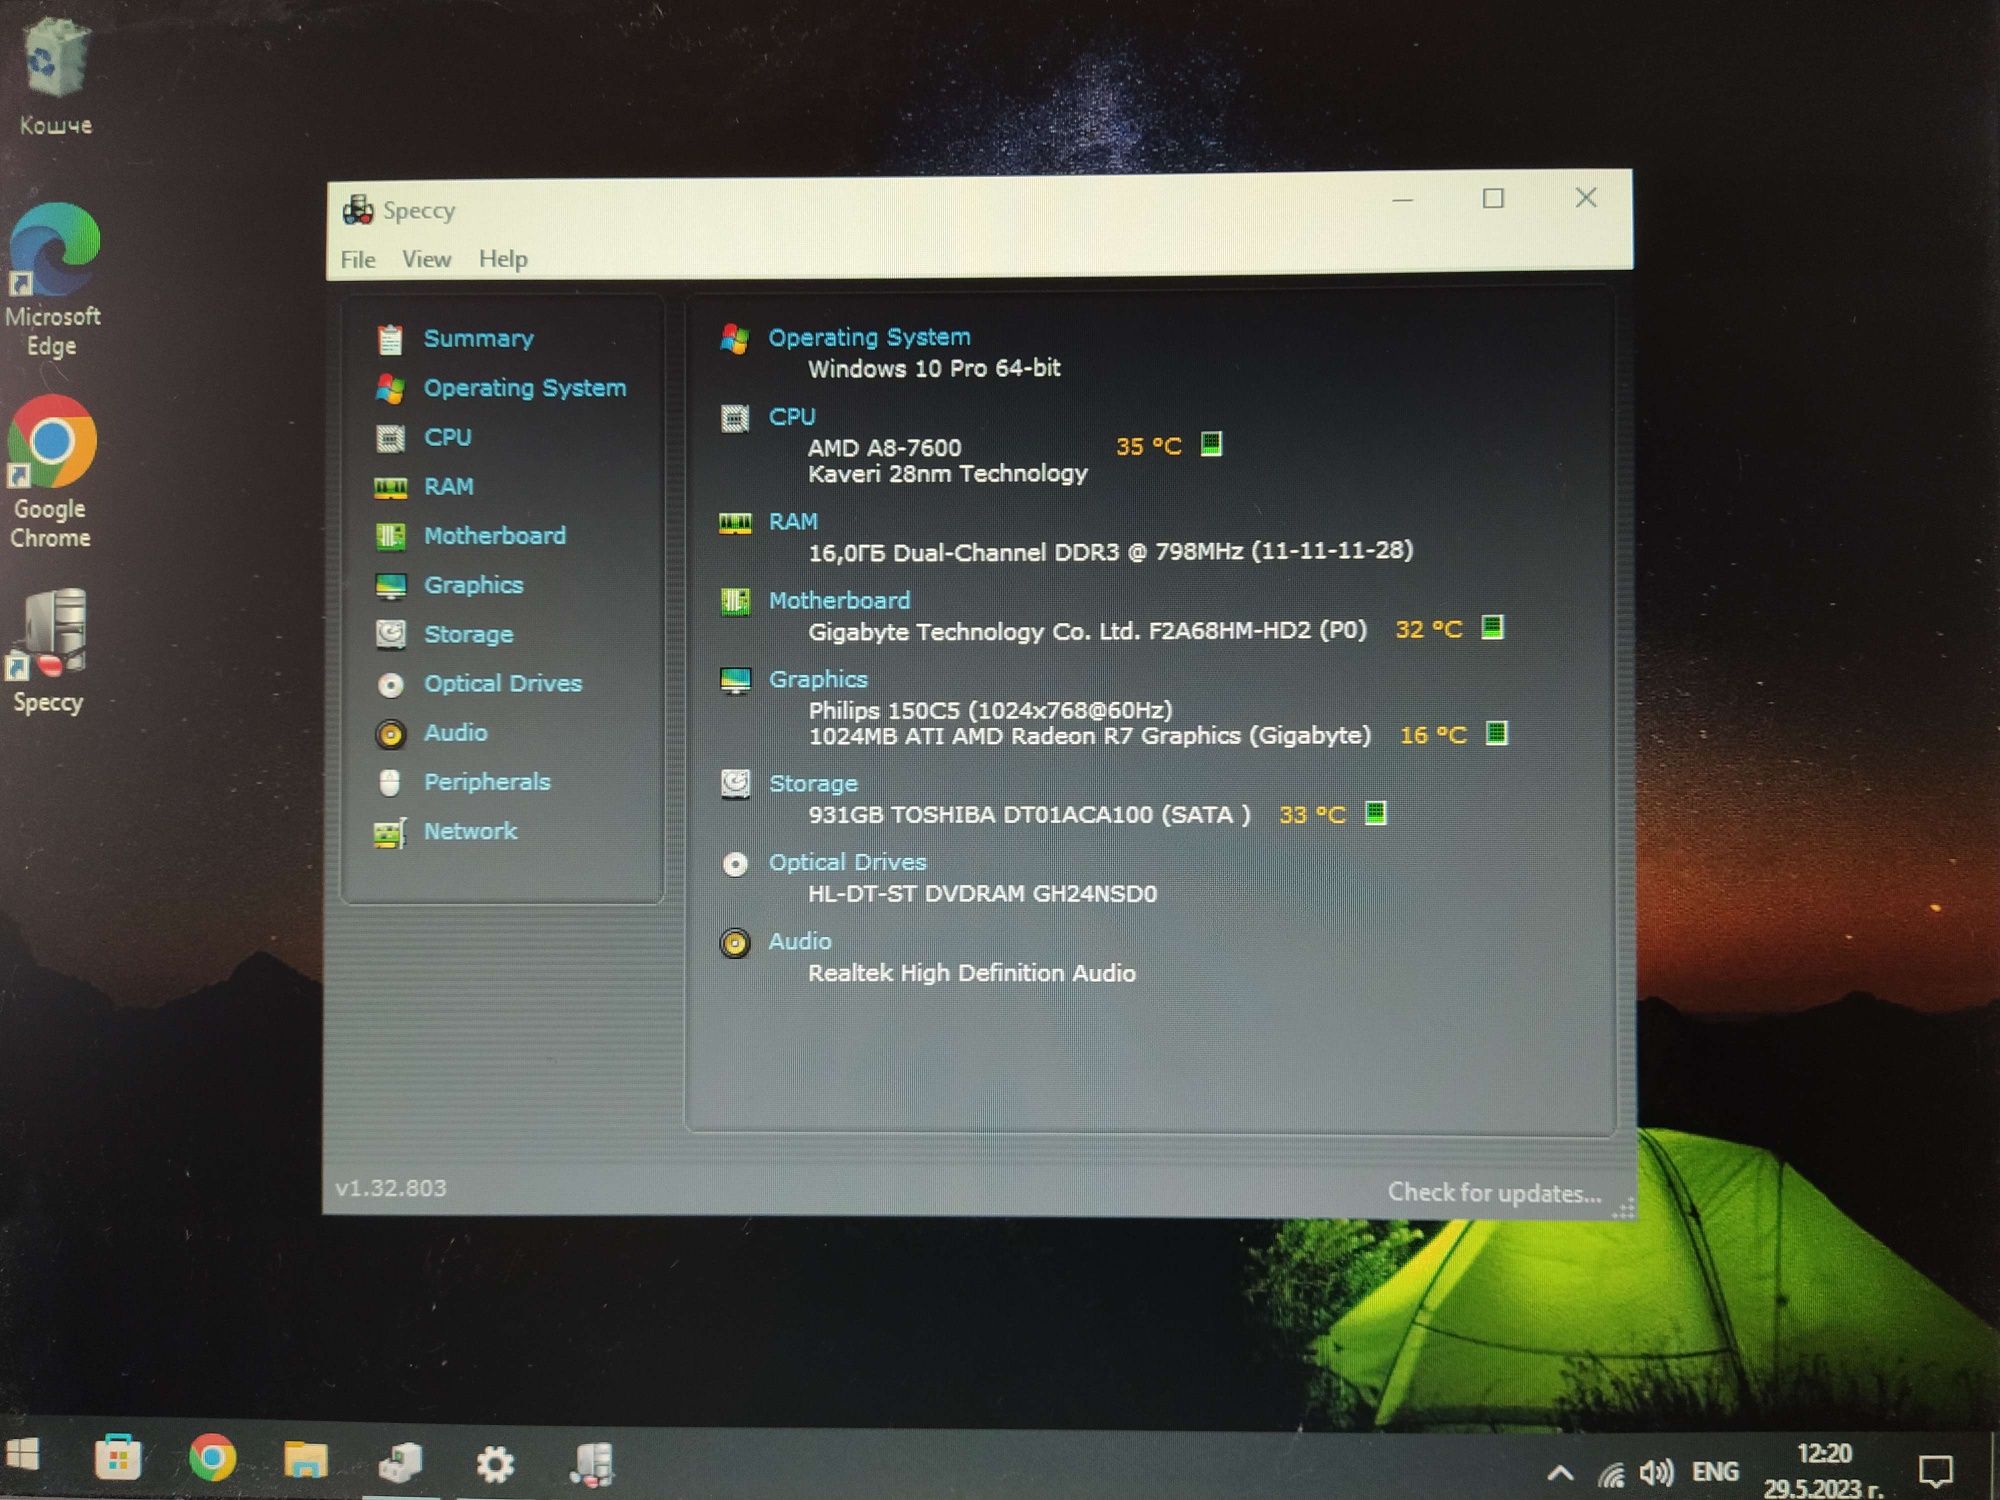Click the CPU chip icon in sidebar

pos(390,438)
